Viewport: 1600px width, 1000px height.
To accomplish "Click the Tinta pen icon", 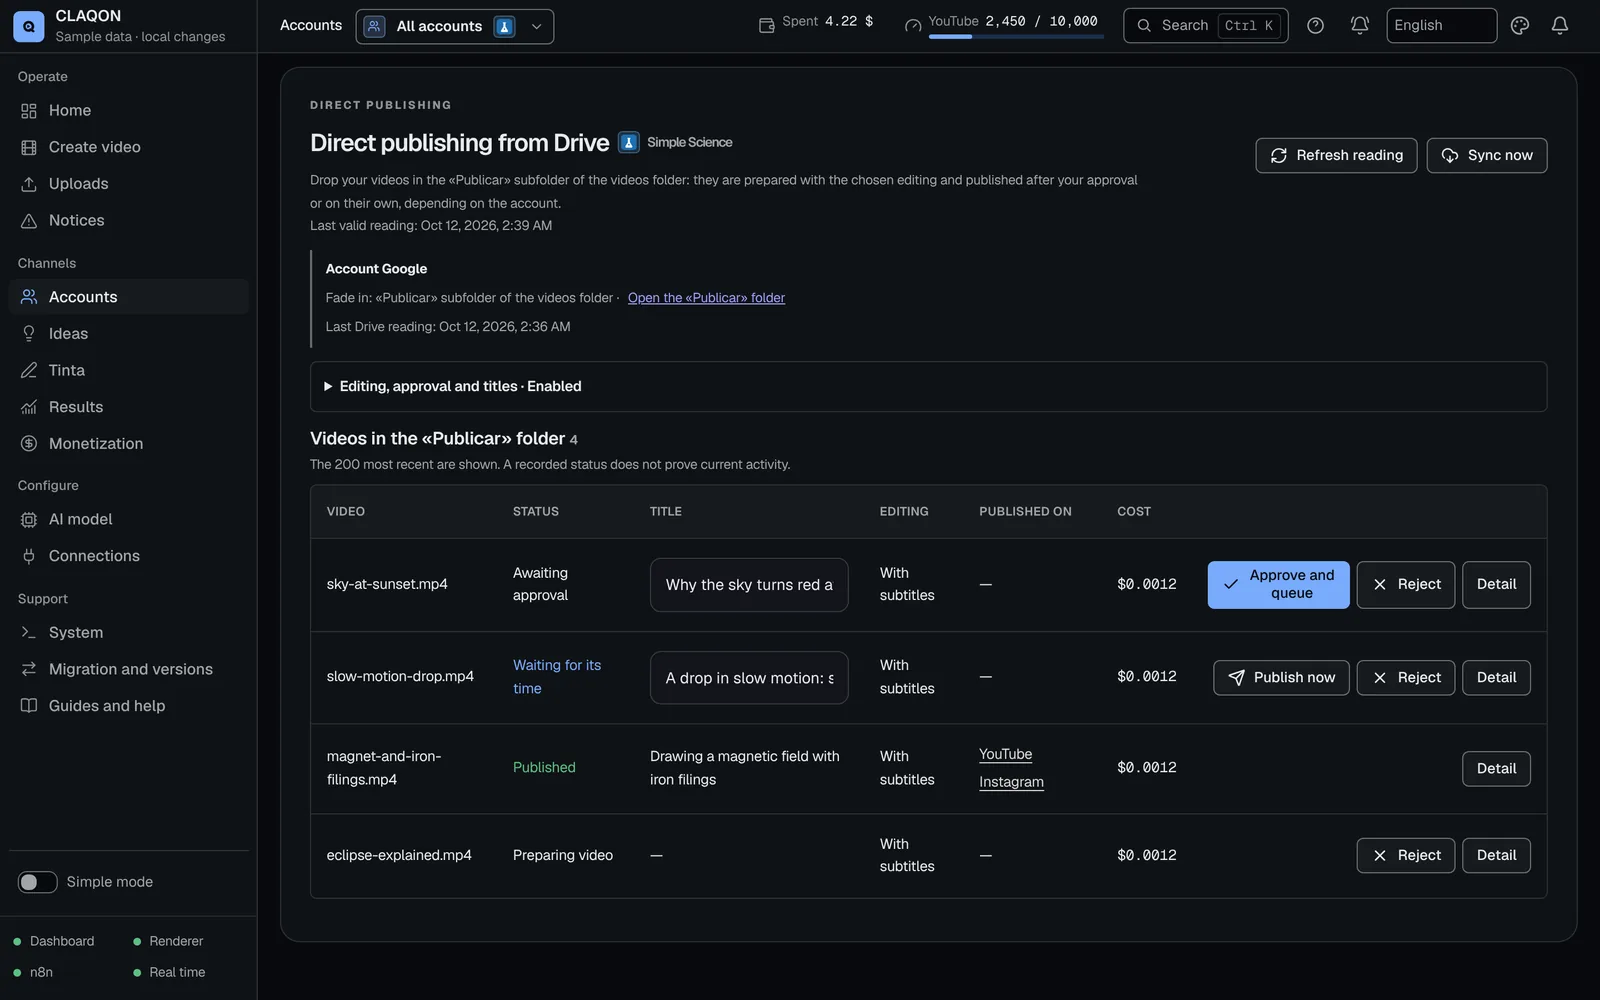I will (29, 370).
